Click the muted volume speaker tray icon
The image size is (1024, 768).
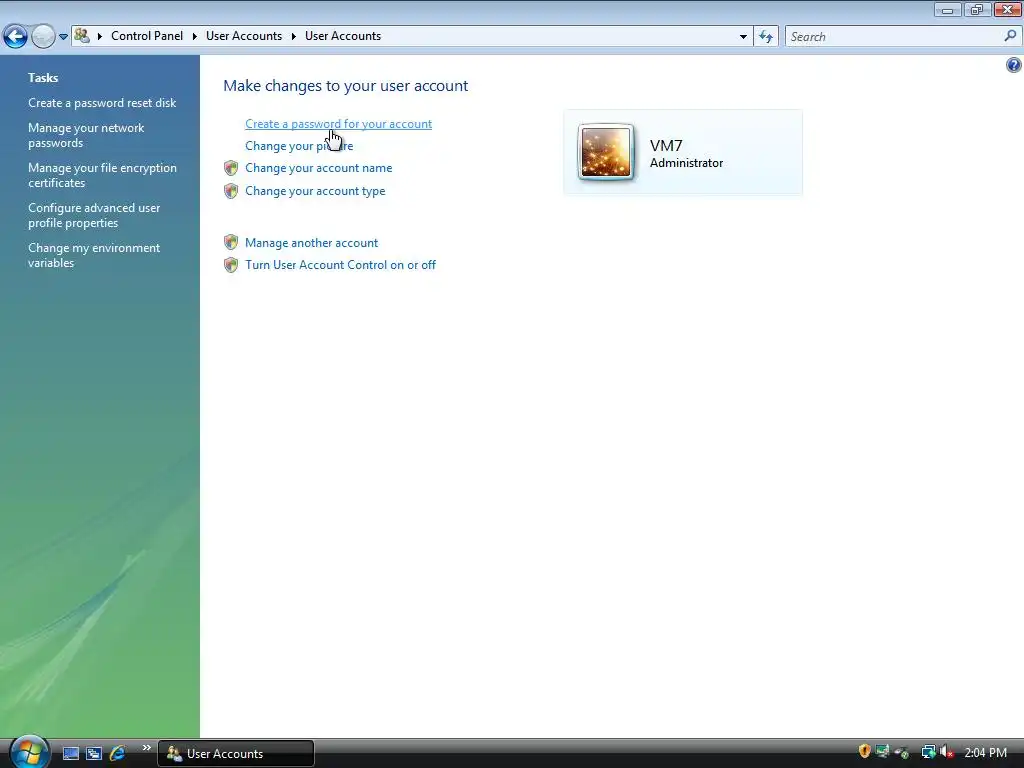tap(947, 752)
